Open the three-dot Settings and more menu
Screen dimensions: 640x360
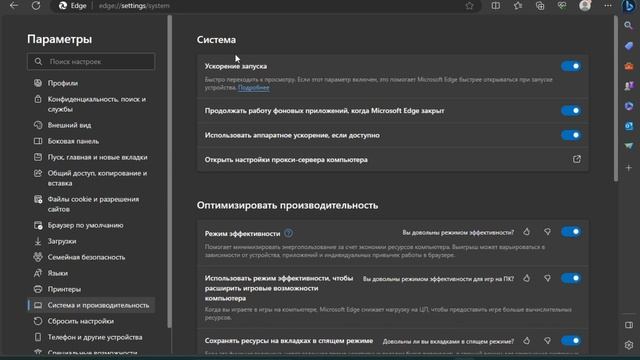click(608, 6)
